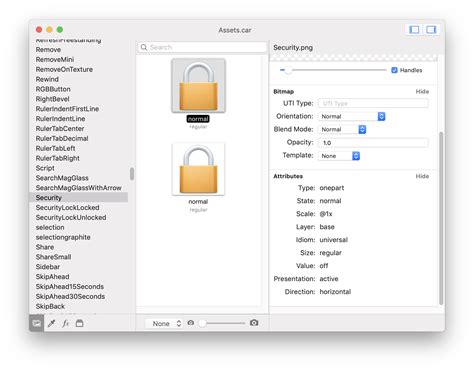Select SkipAhead30Seconds in the list
This screenshot has height=370, width=474.
[70, 296]
